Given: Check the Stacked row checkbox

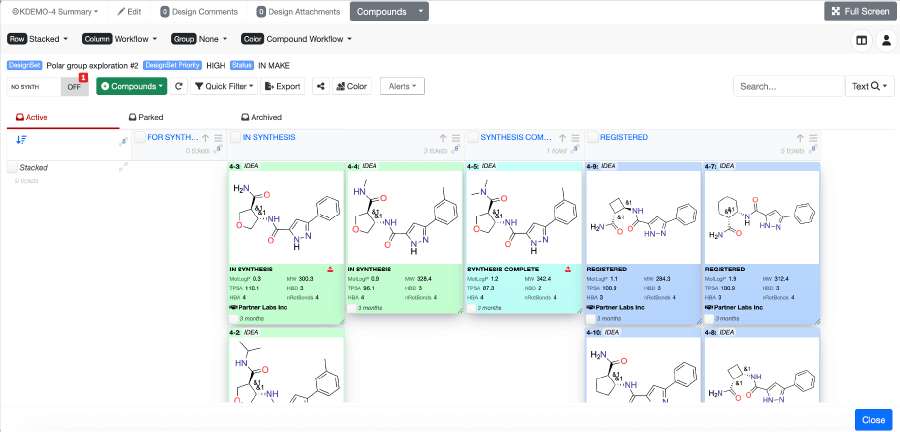Looking at the screenshot, I should (12, 168).
